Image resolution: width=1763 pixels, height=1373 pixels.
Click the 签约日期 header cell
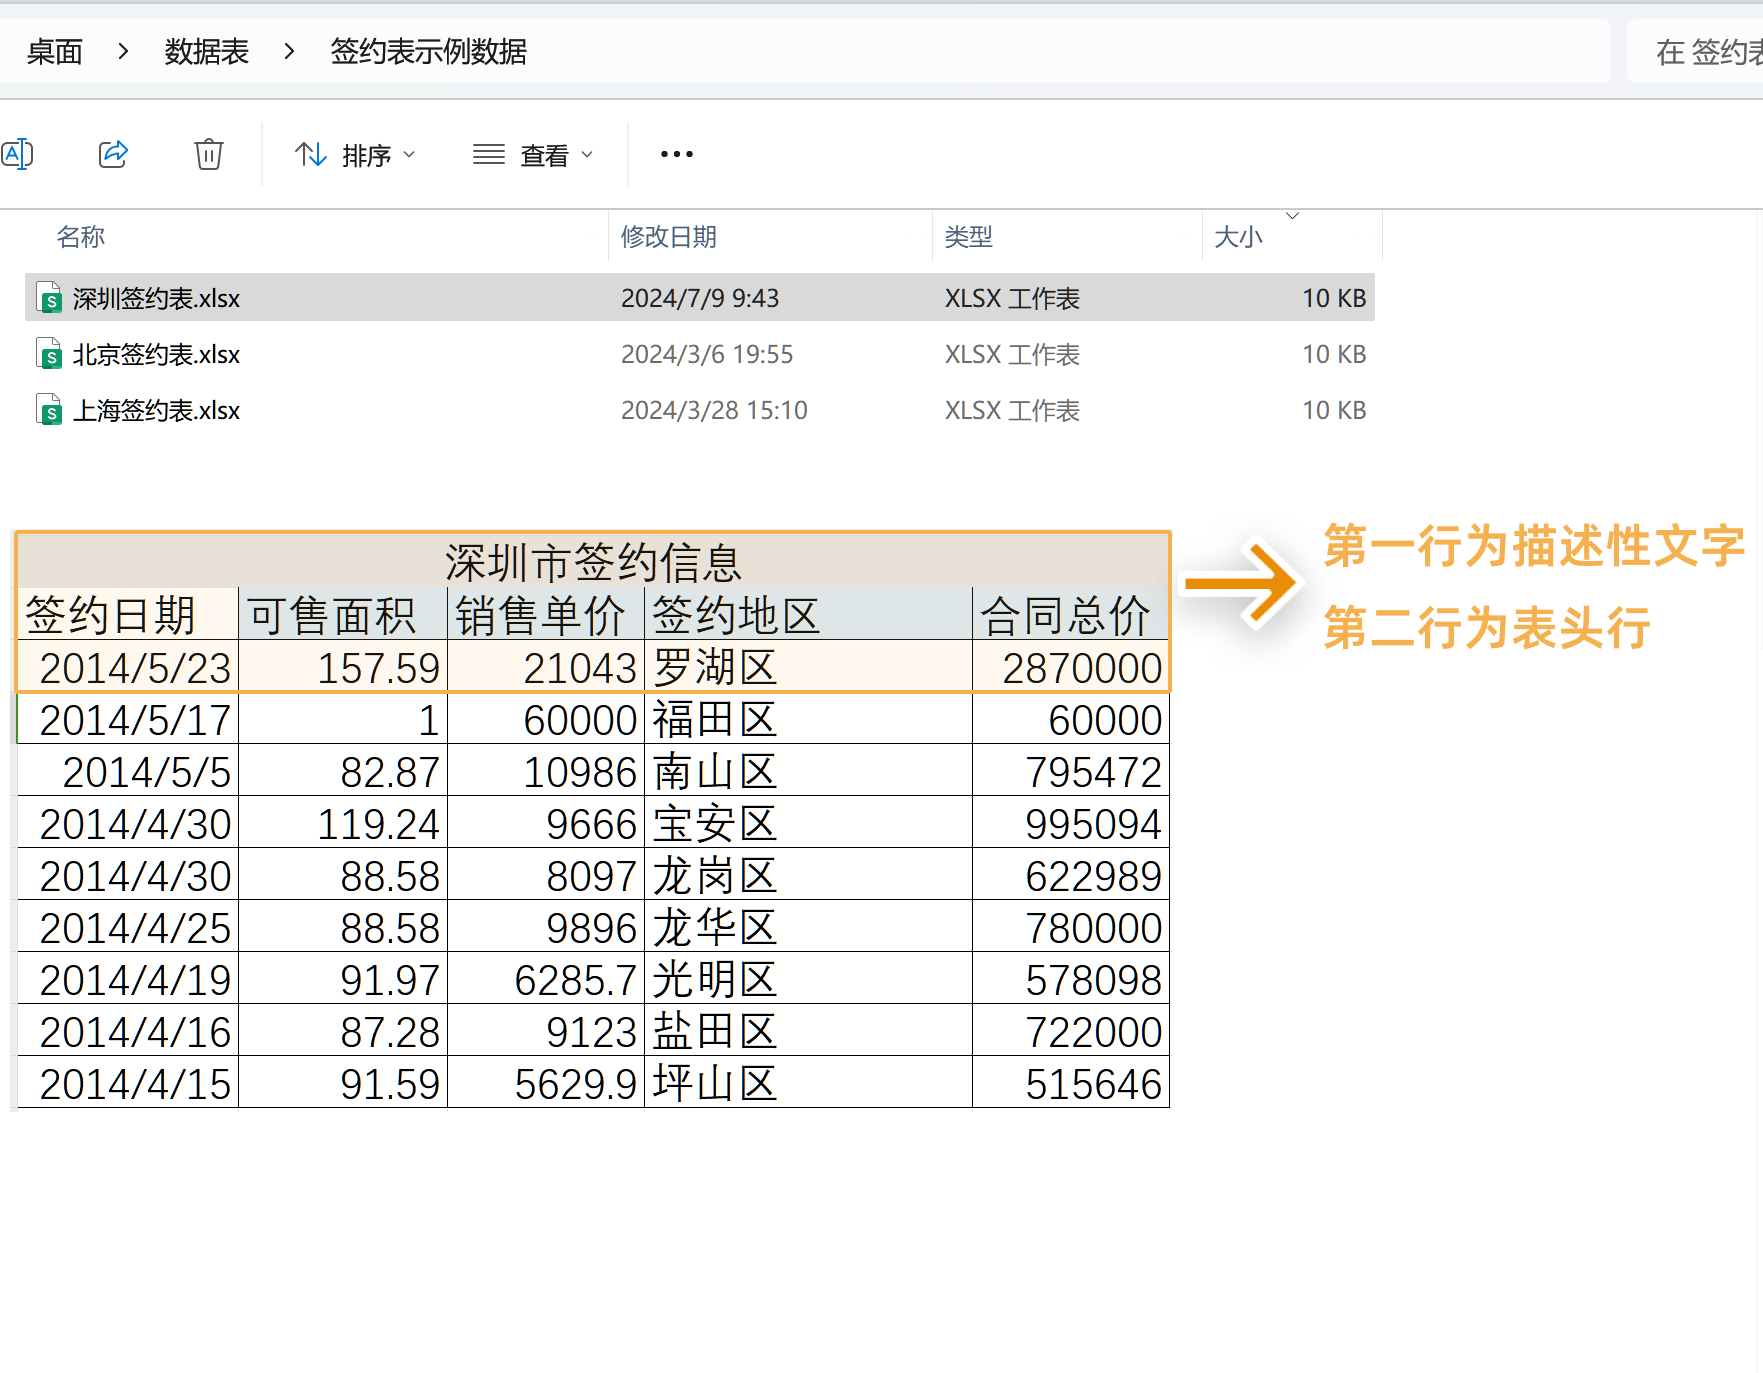tap(128, 614)
